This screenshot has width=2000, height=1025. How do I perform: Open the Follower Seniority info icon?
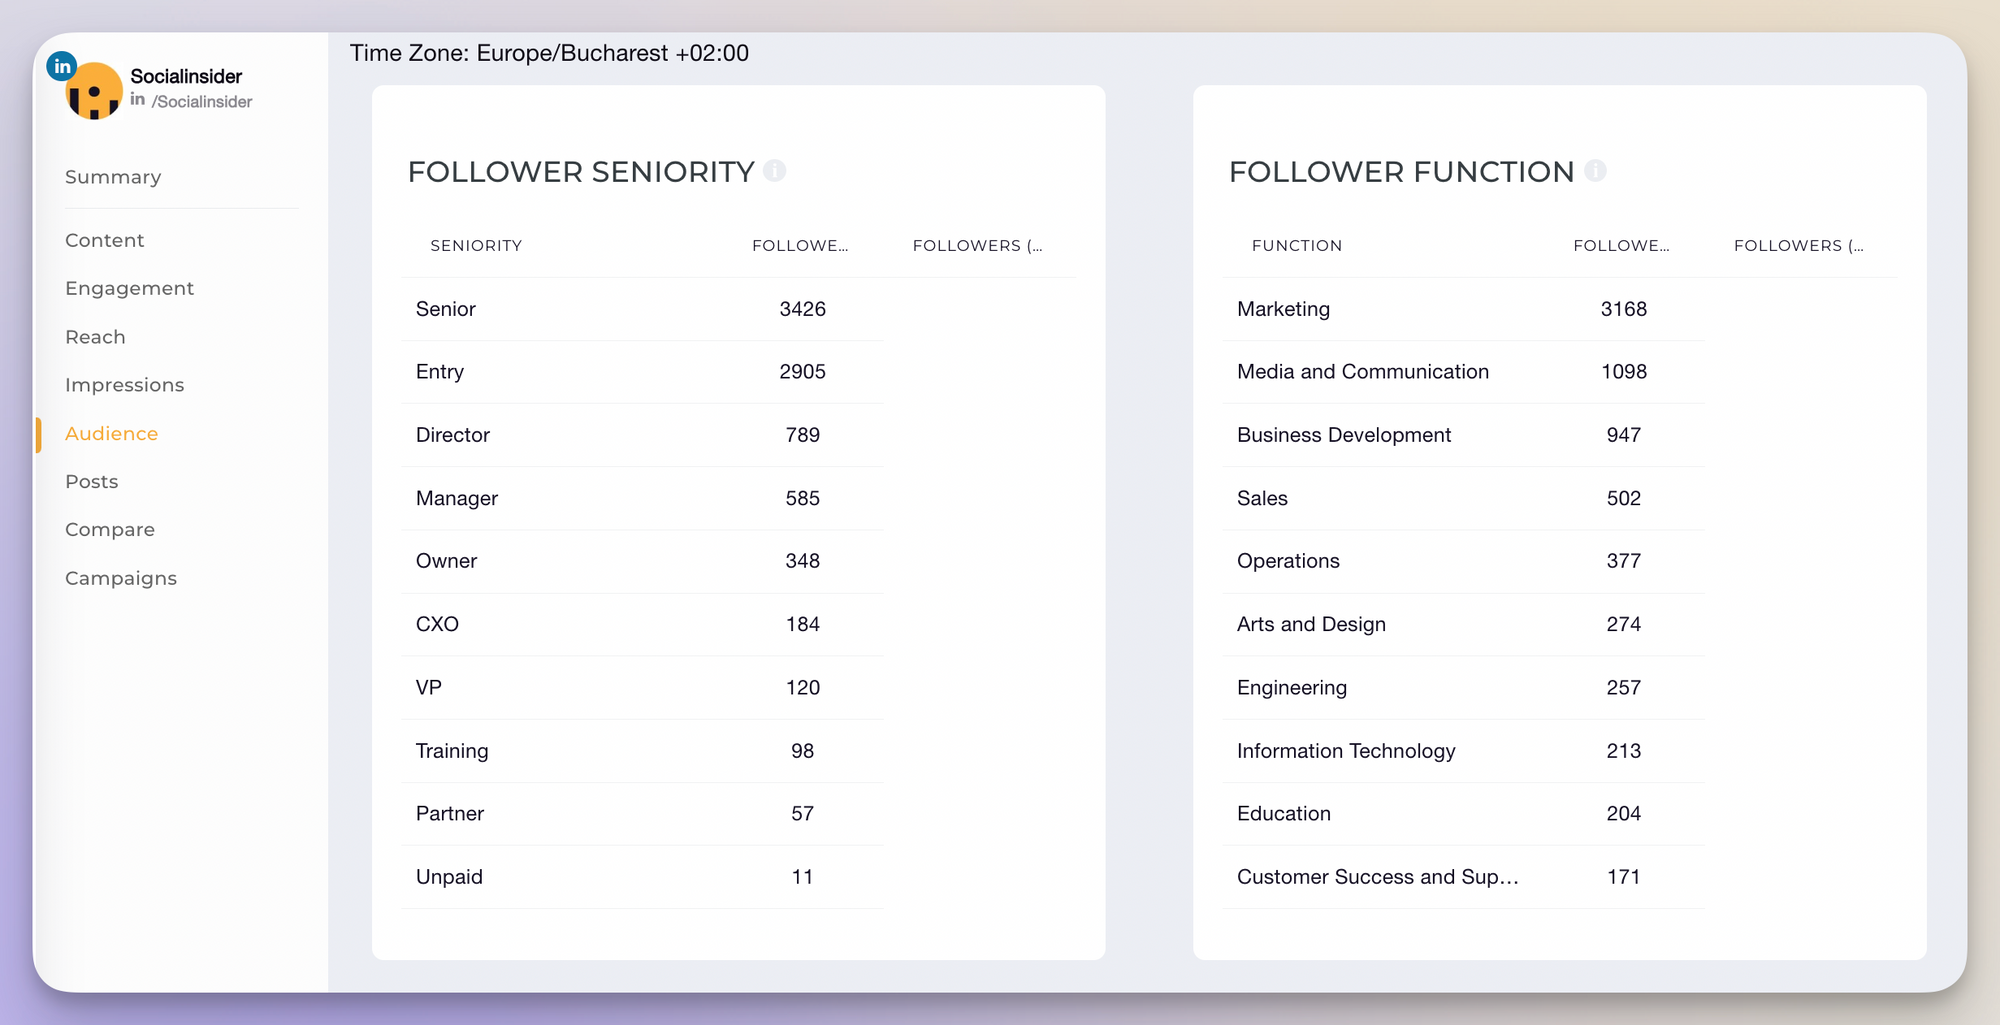pos(774,171)
